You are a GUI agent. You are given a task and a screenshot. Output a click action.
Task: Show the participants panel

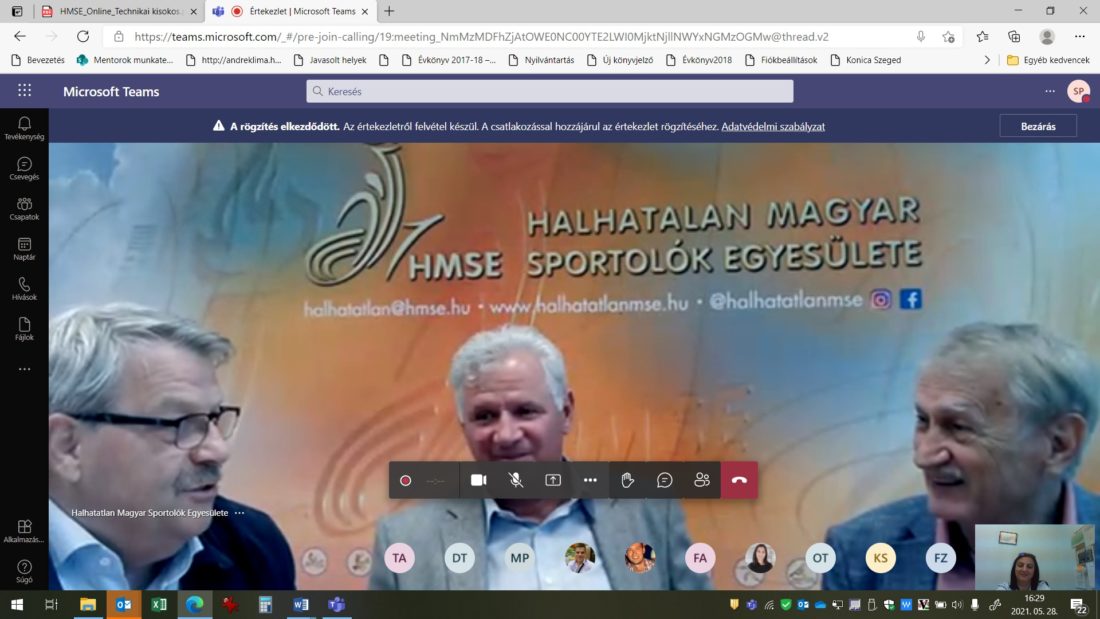click(x=702, y=480)
